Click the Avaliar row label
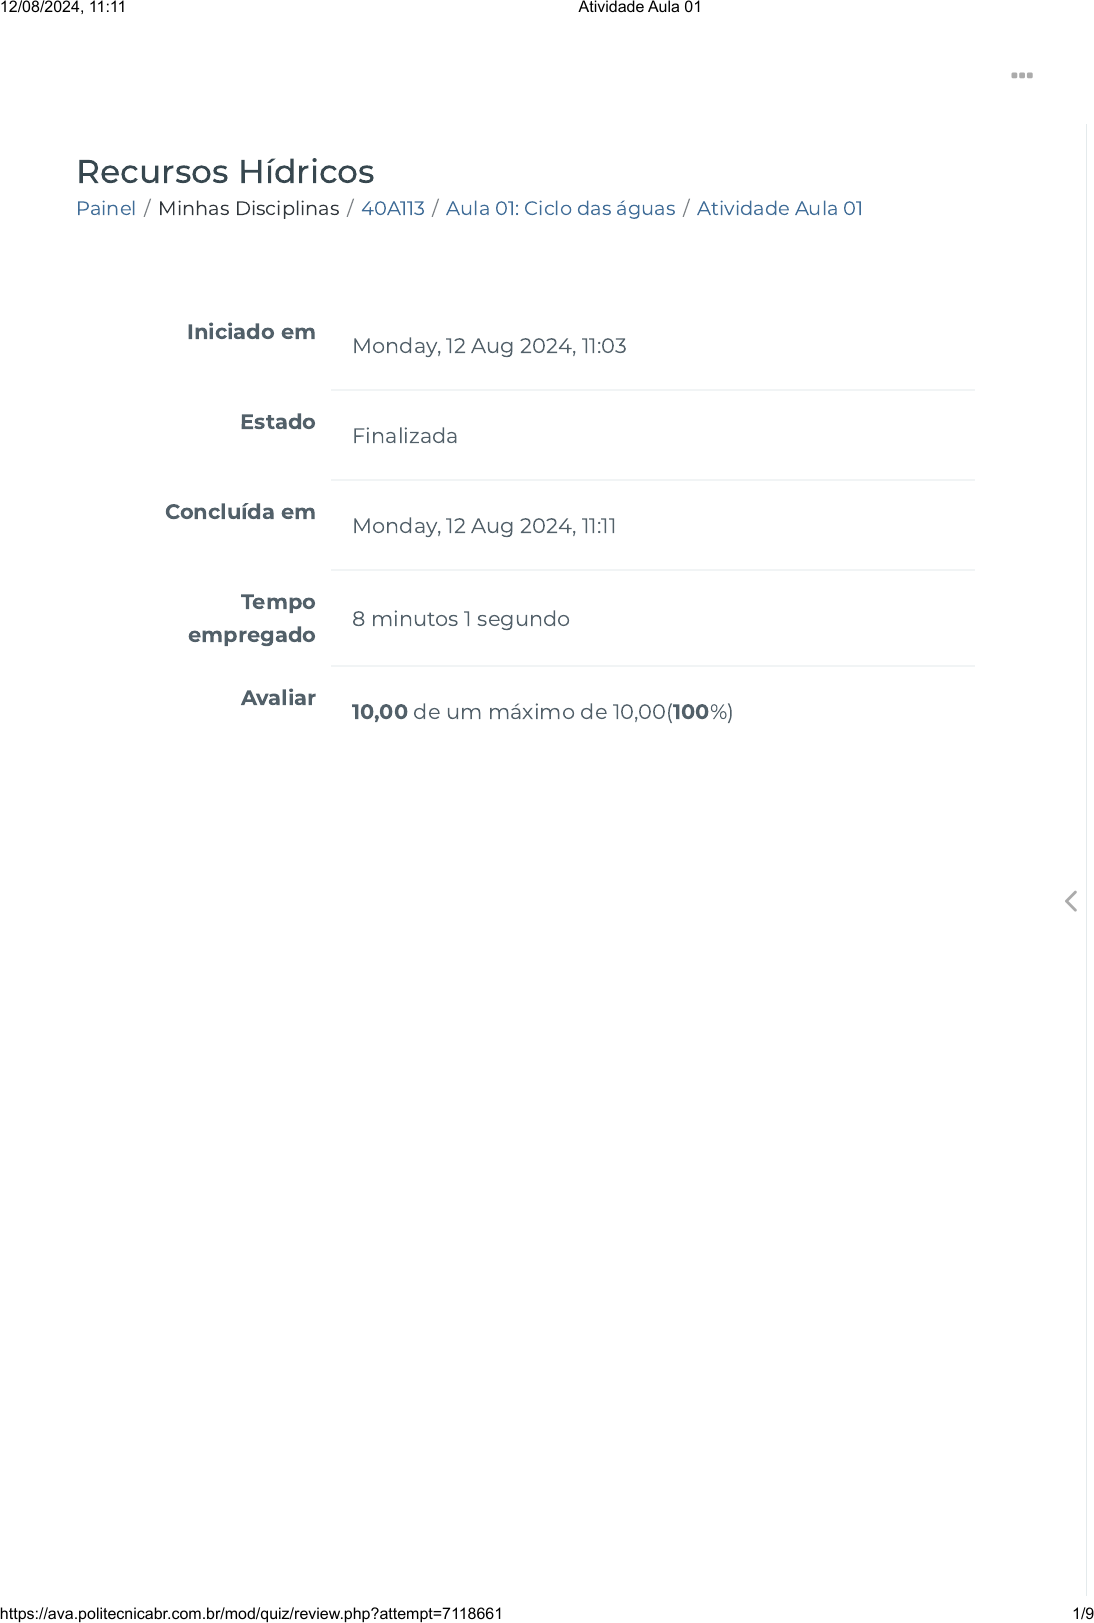The height and width of the screenshot is (1623, 1094). tap(278, 698)
